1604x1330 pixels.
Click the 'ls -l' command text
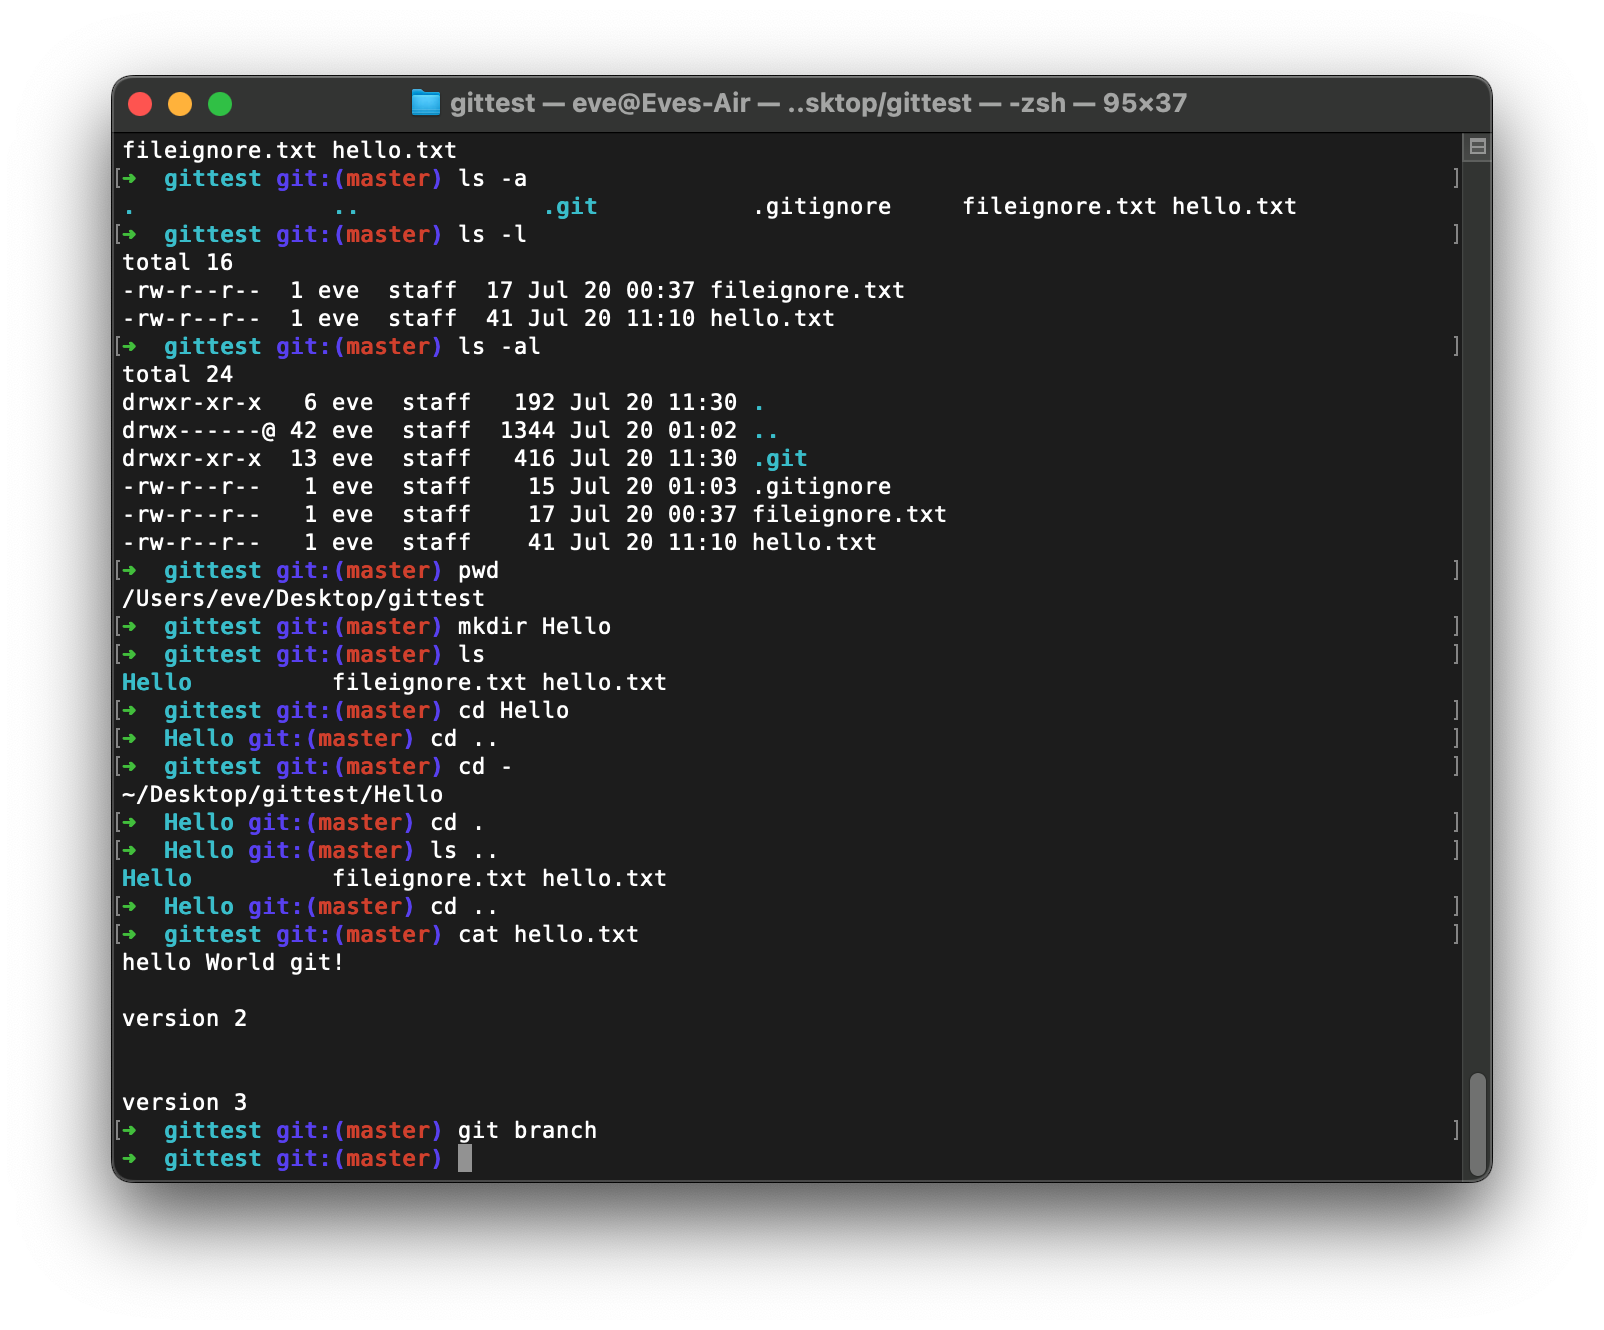click(x=492, y=234)
